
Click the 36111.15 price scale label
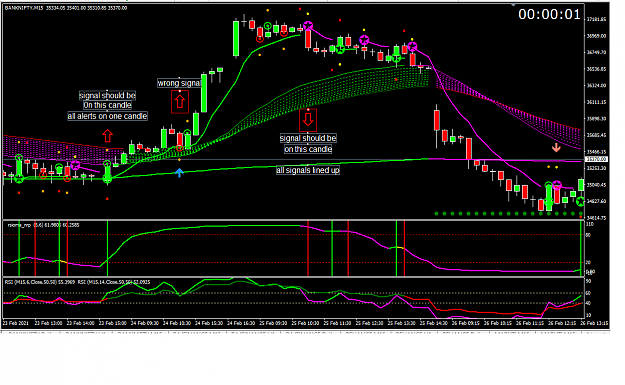[x=596, y=102]
